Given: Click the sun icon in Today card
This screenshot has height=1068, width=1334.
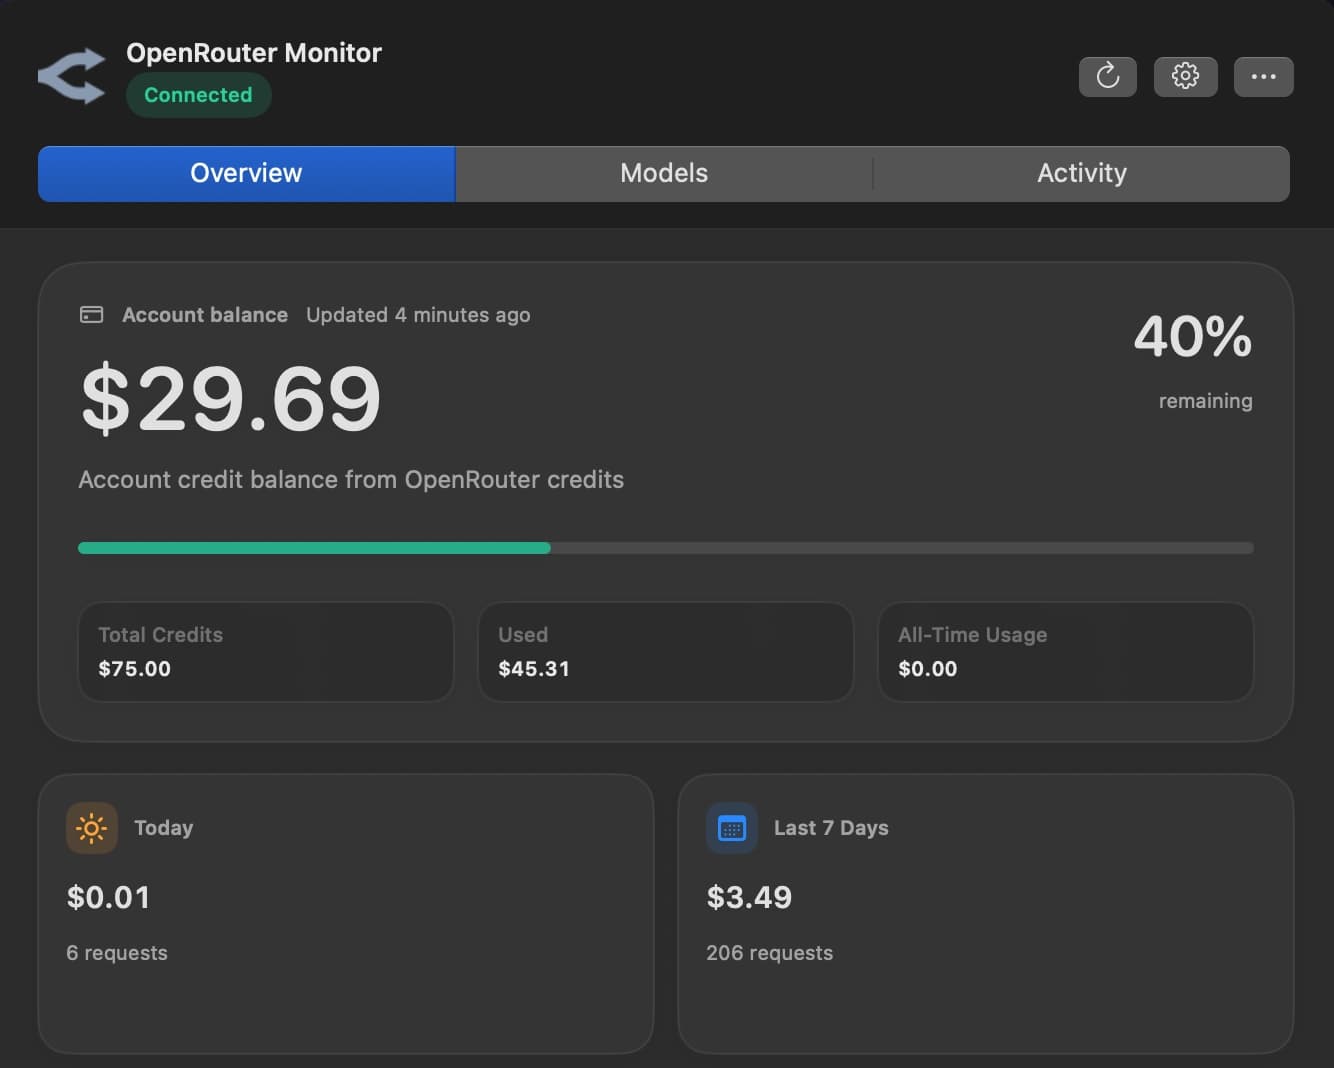Looking at the screenshot, I should pos(91,828).
